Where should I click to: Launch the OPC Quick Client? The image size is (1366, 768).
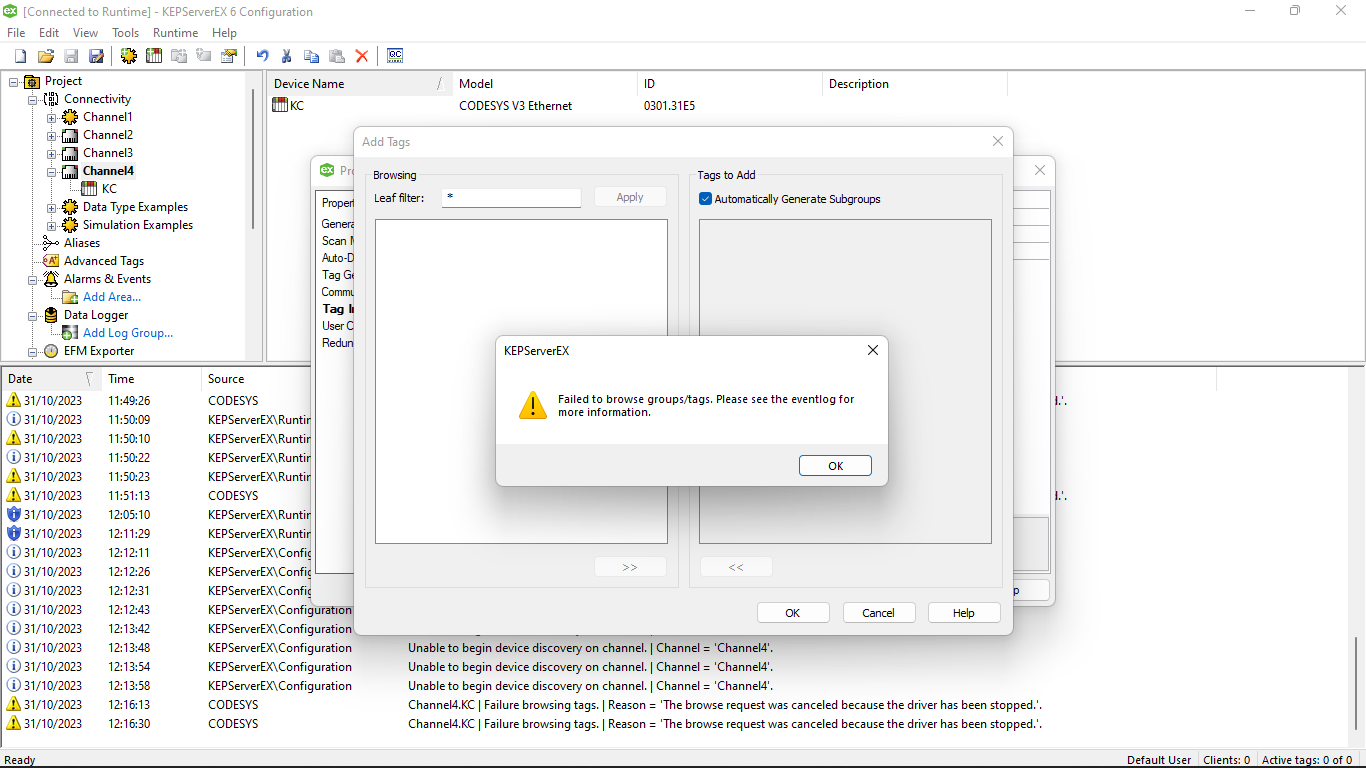[394, 56]
